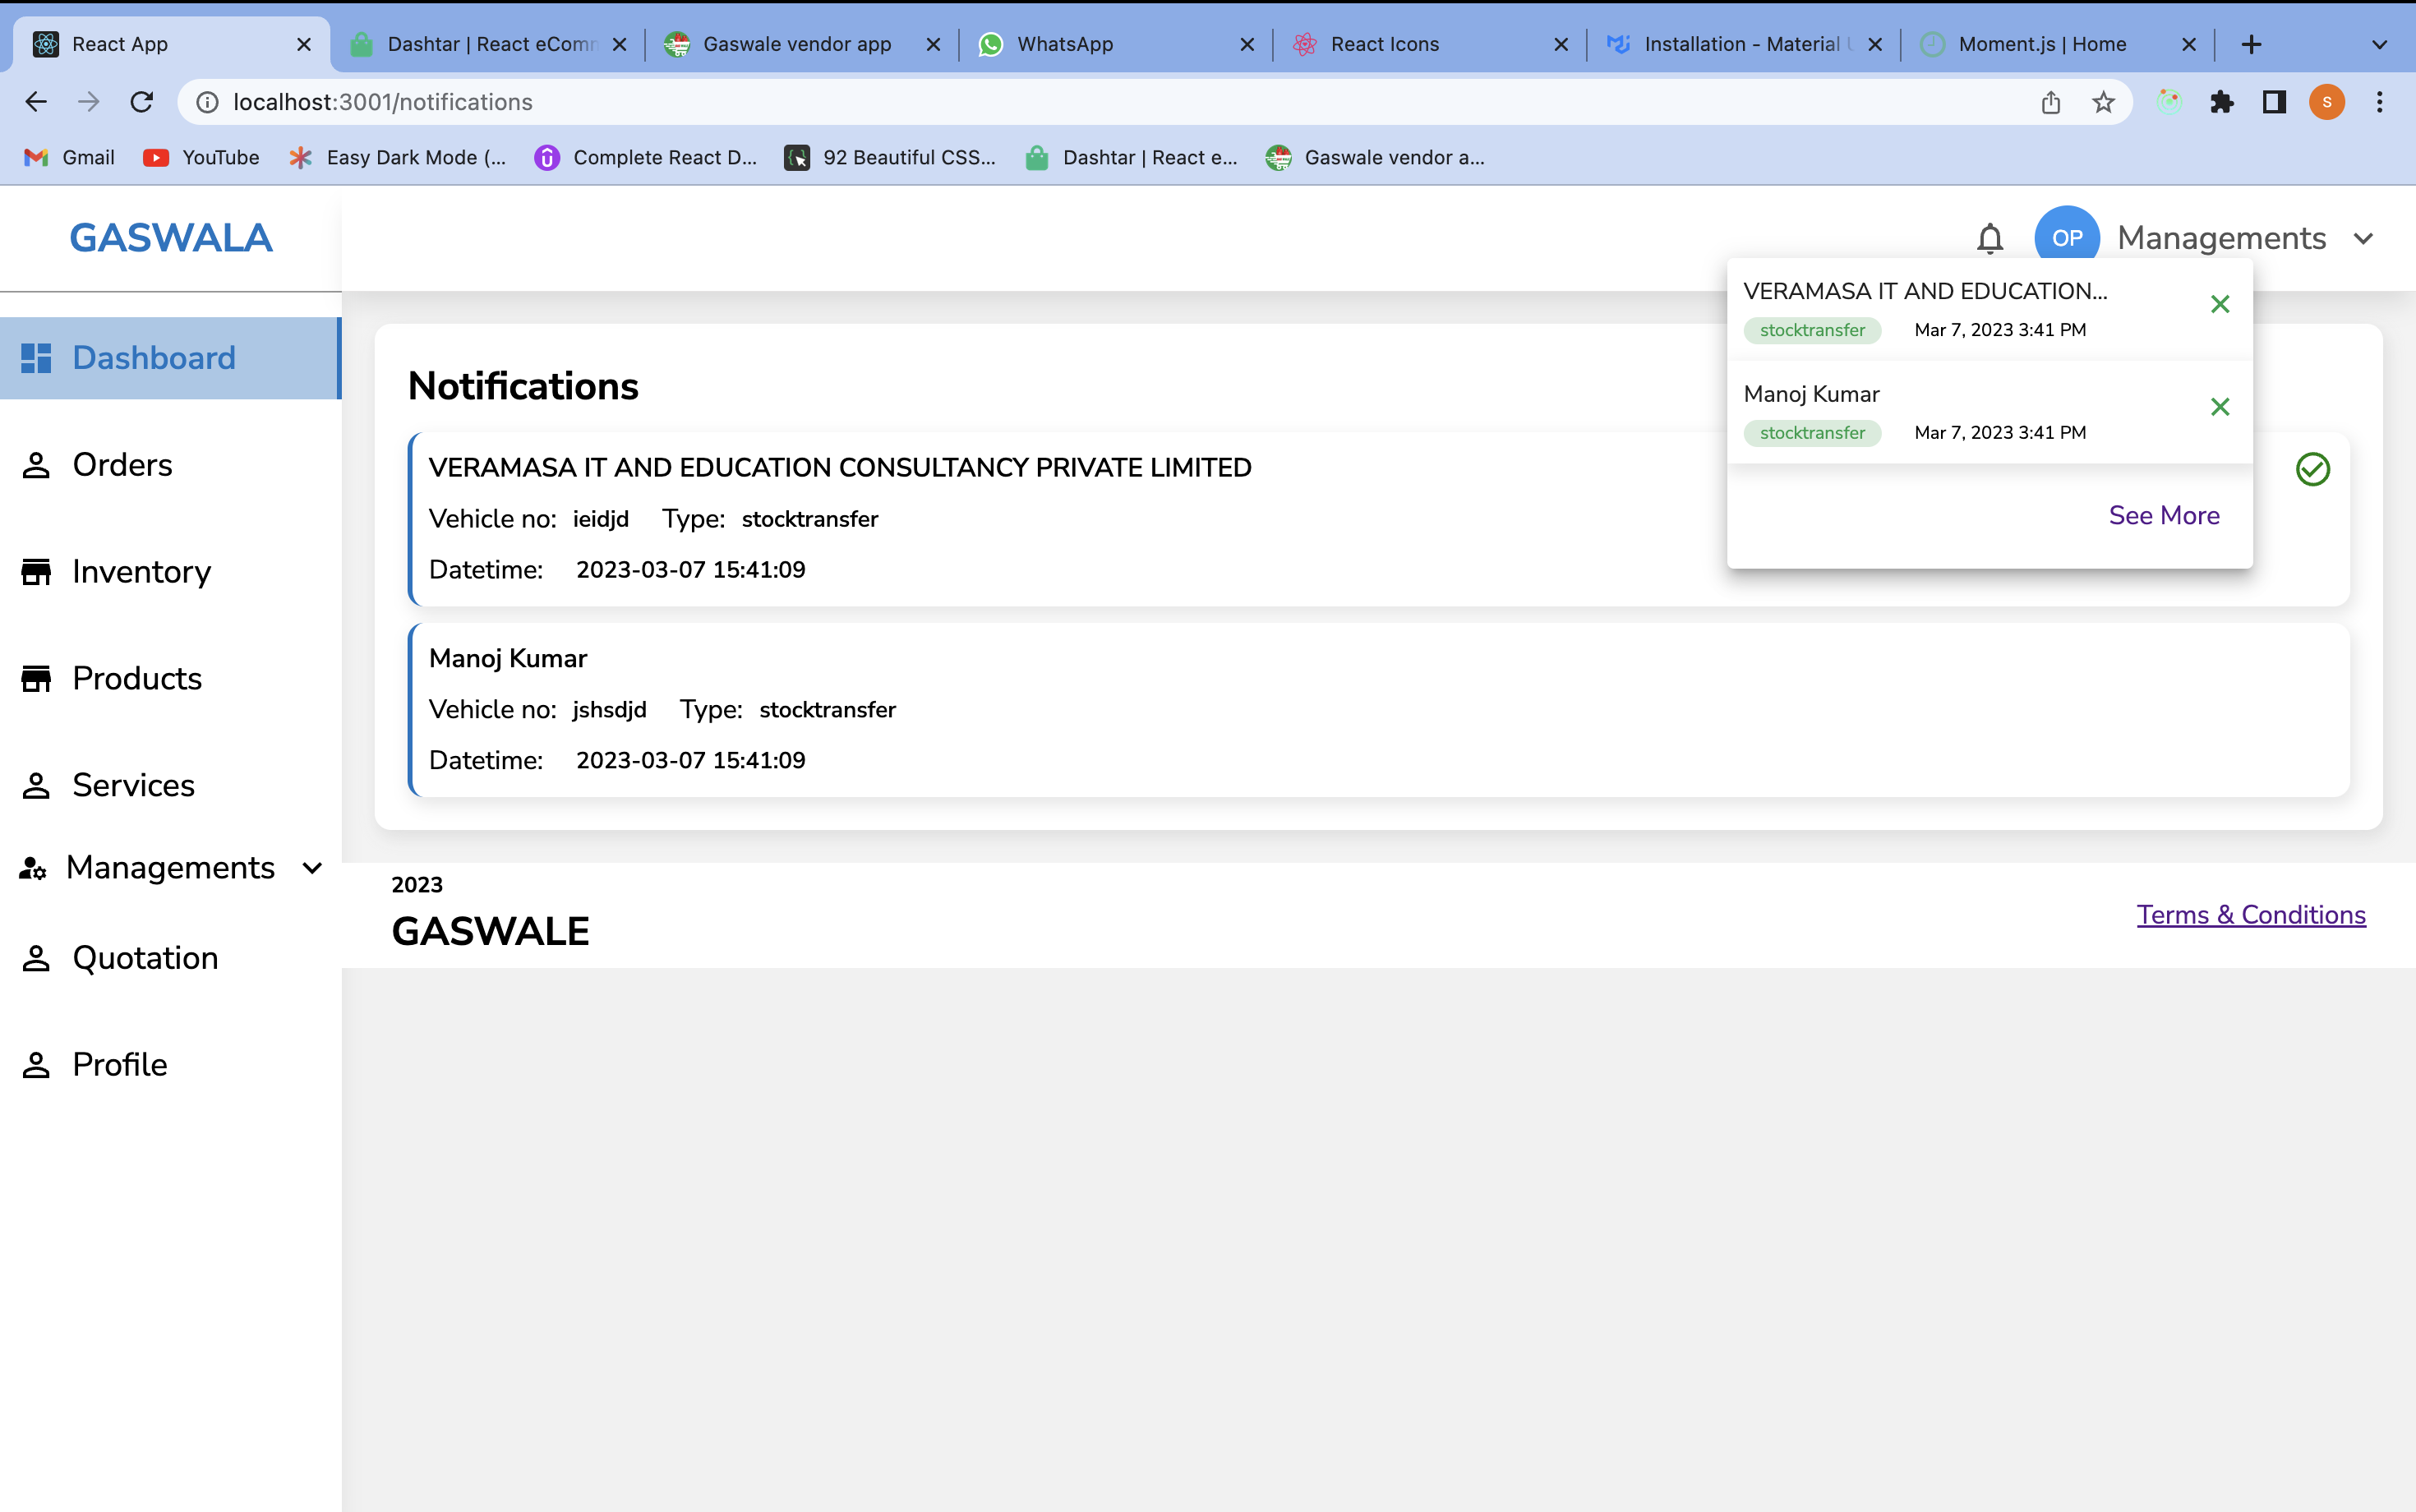Open the browser extensions puzzle icon

click(x=2221, y=102)
